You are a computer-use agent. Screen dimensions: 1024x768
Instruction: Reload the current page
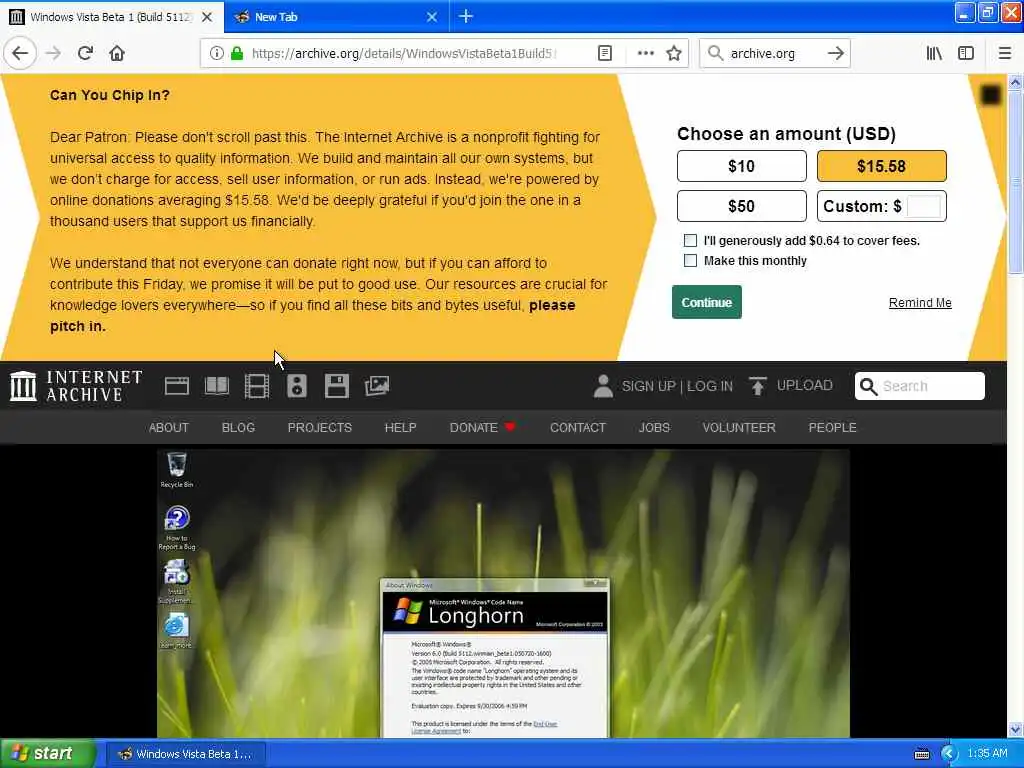pyautogui.click(x=85, y=54)
